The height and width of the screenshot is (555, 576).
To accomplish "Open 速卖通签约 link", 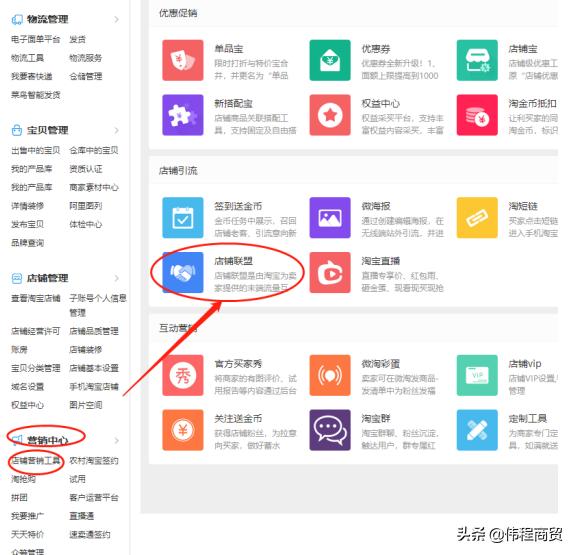I will [x=90, y=534].
